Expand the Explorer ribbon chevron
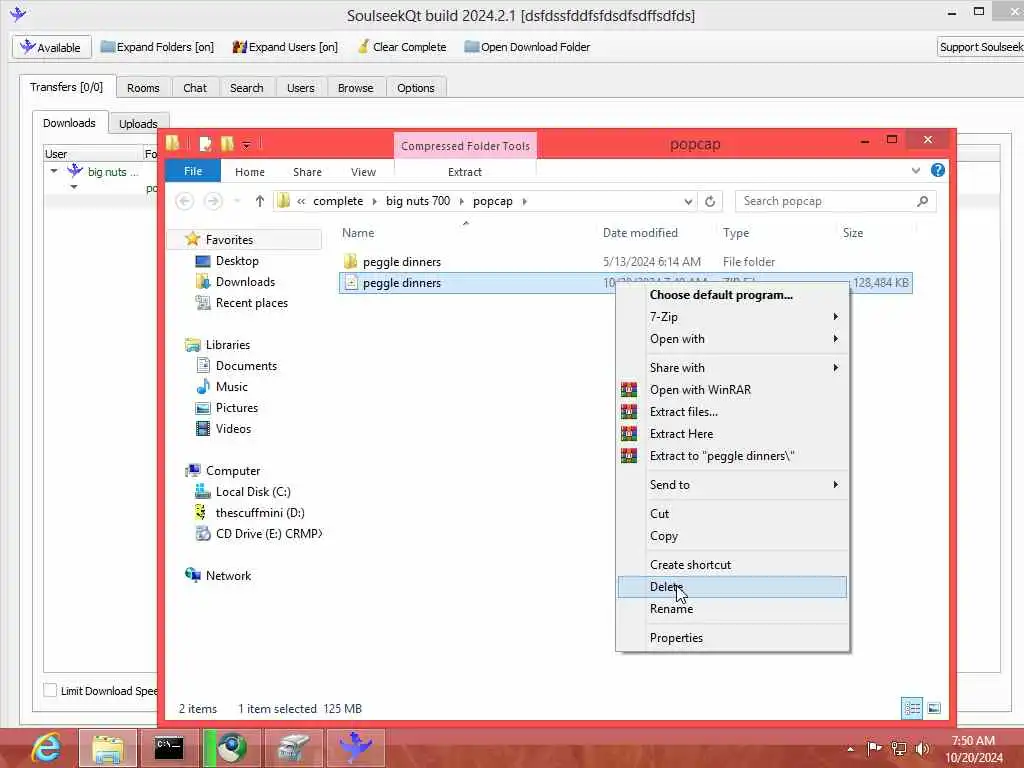Viewport: 1024px width, 768px height. (x=916, y=170)
